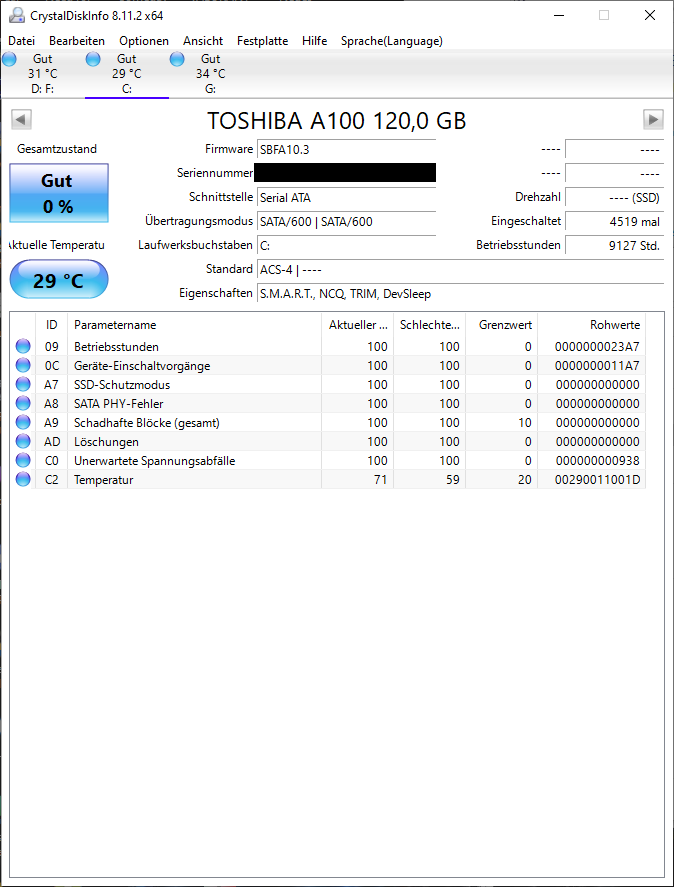Select the C: disk tab at 29 °C
Screen dimensions: 674x887
pyautogui.click(x=127, y=74)
